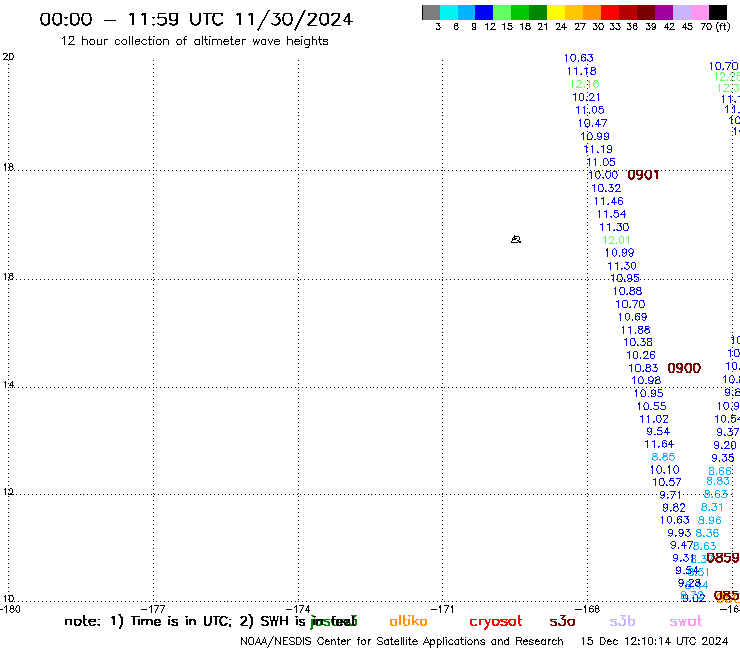Click the bright red 30-33 ft legend swatch
Screen dimensions: 740x650
(610, 12)
